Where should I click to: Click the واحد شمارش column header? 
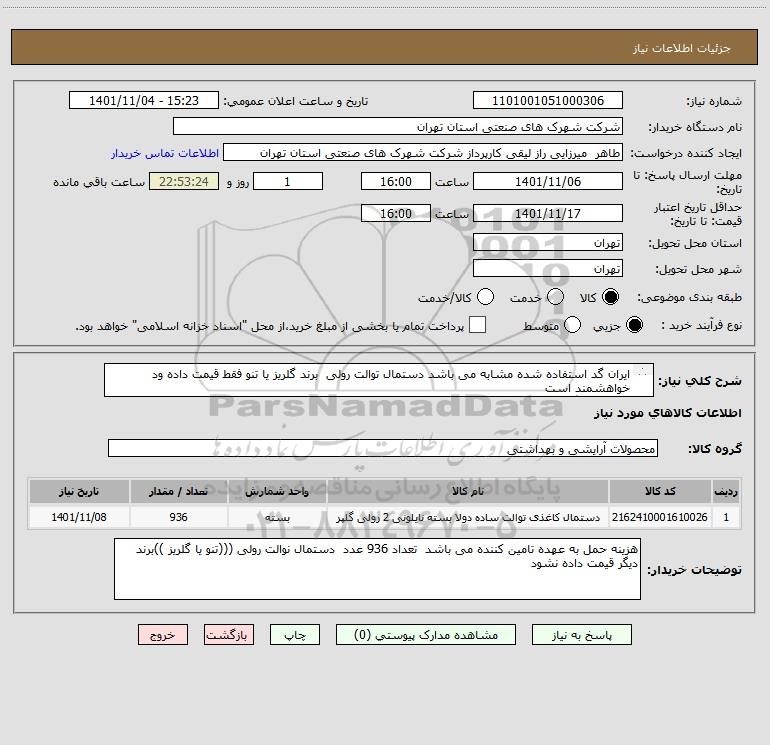coord(277,491)
